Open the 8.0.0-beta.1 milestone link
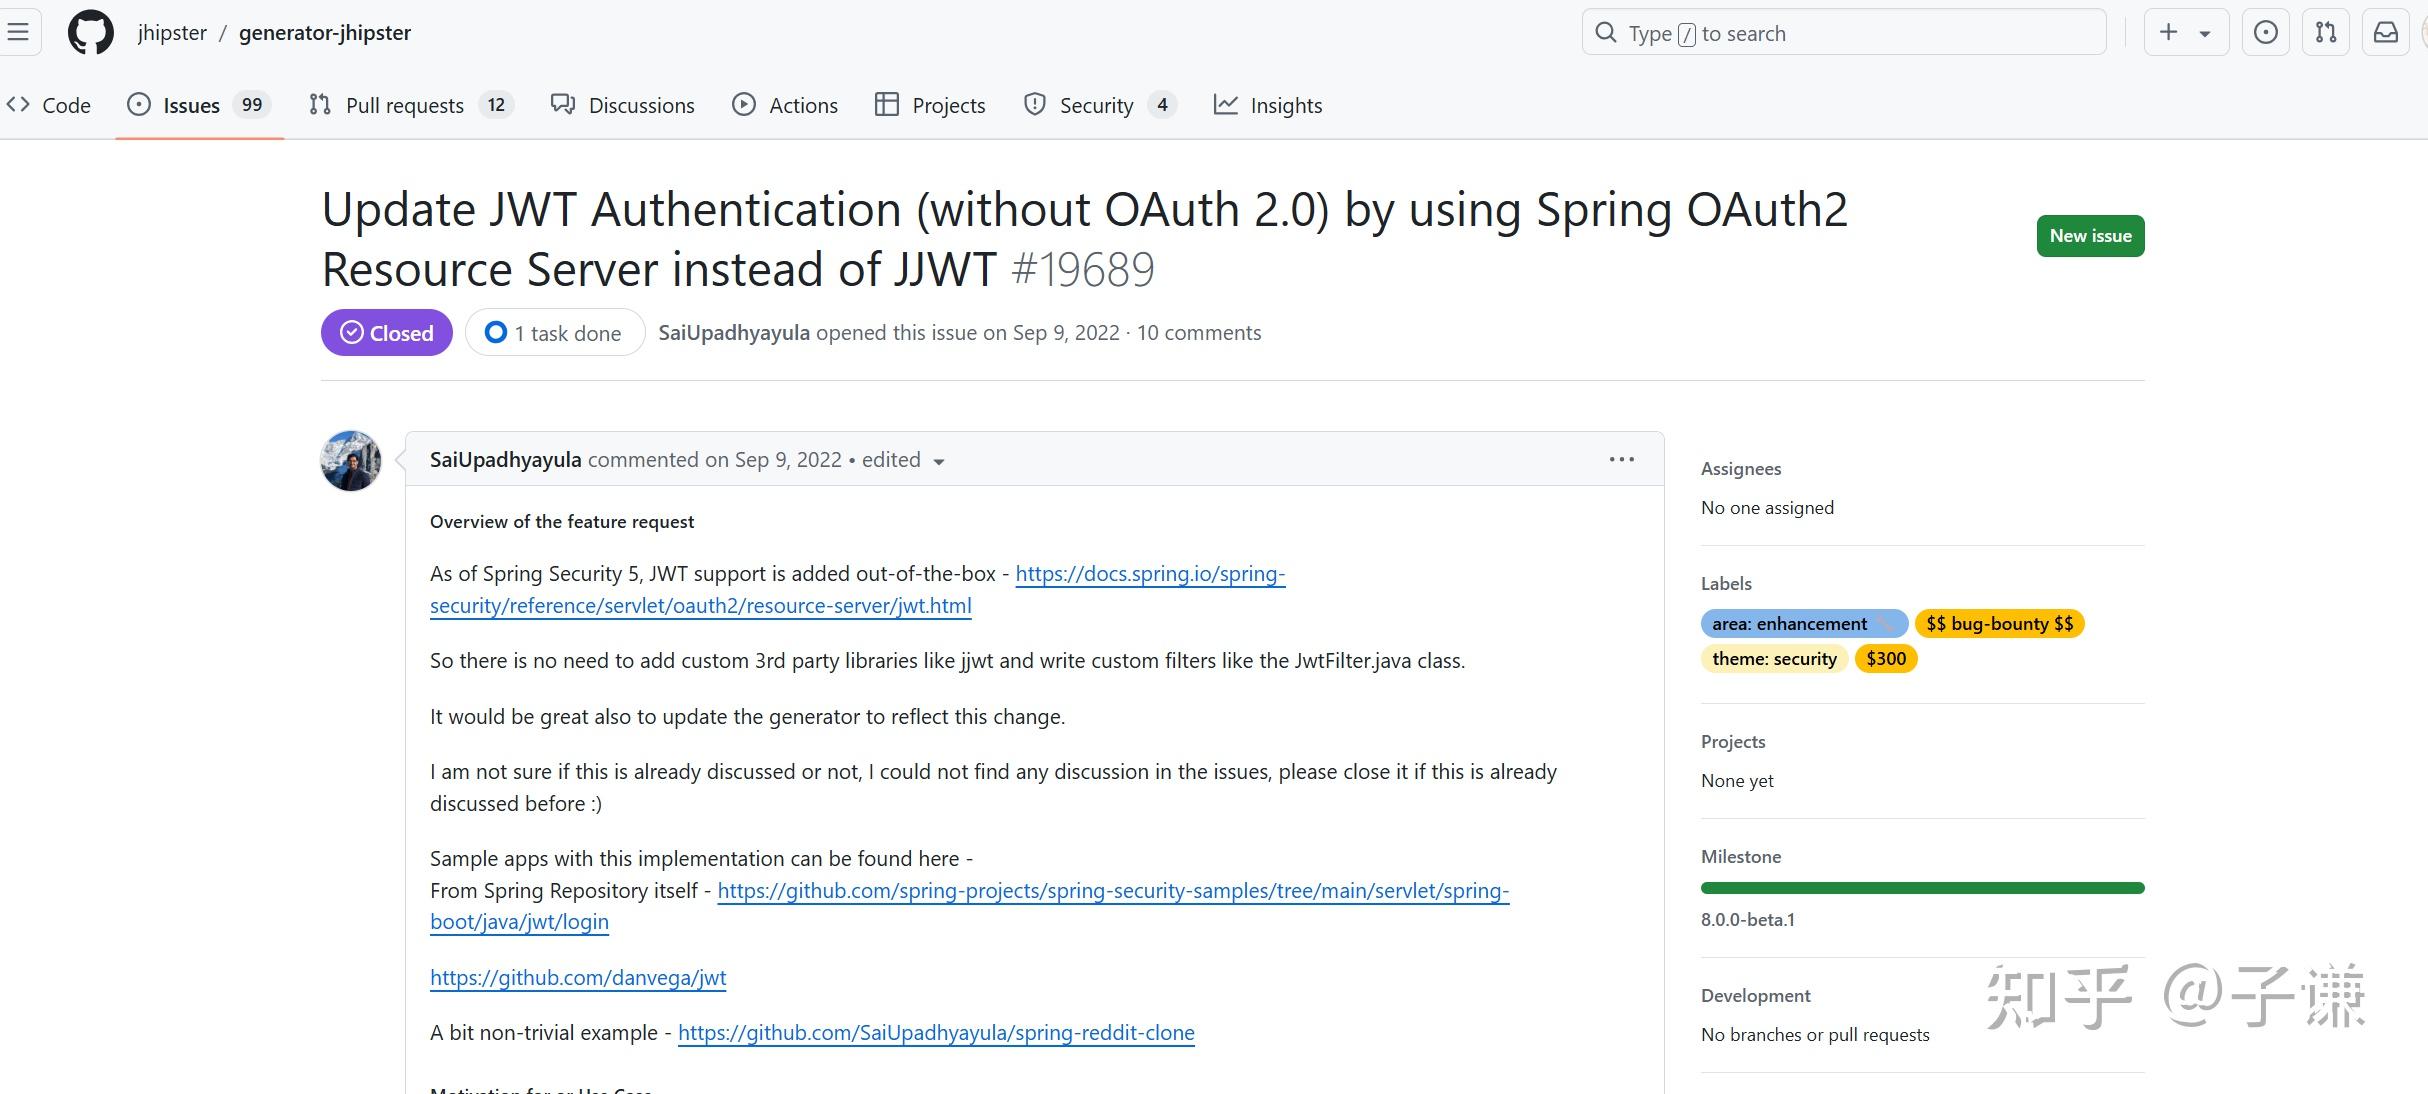The height and width of the screenshot is (1094, 2428). [1748, 920]
